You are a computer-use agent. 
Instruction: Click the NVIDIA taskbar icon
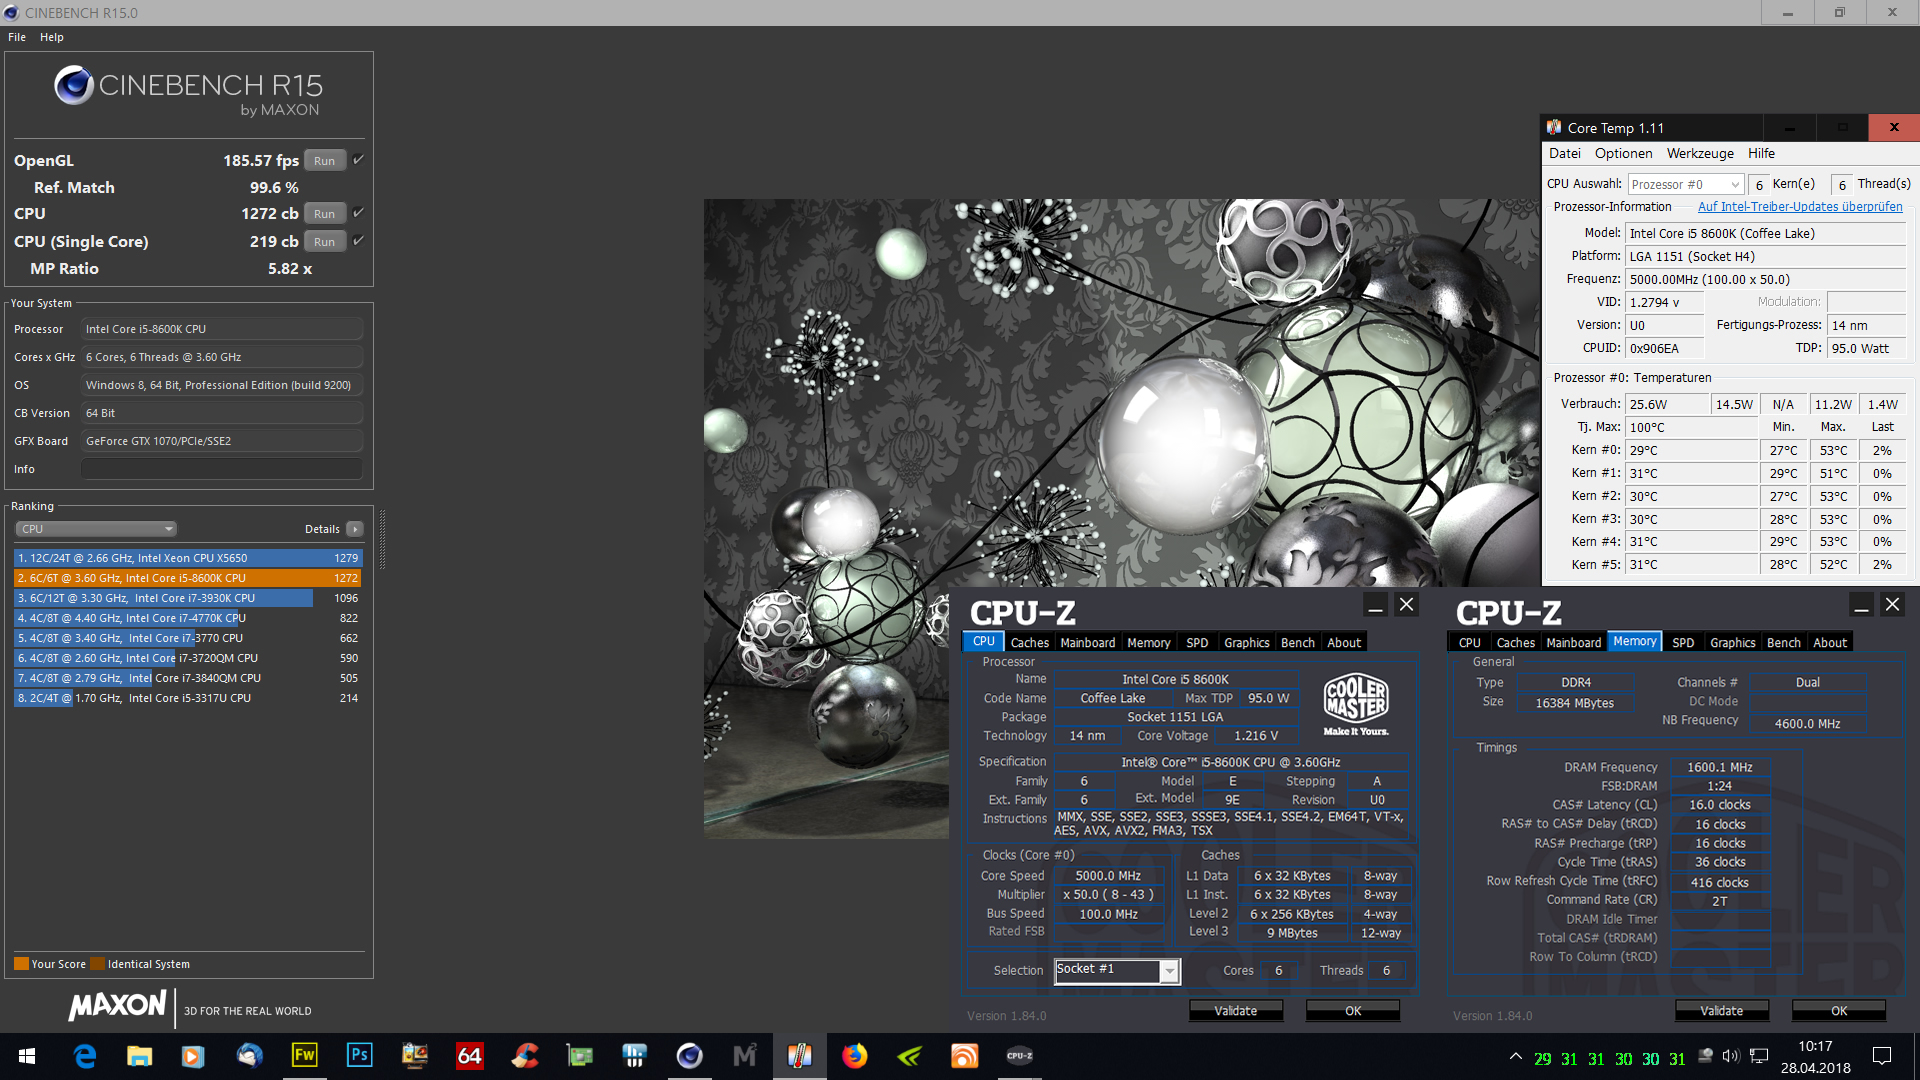909,1055
